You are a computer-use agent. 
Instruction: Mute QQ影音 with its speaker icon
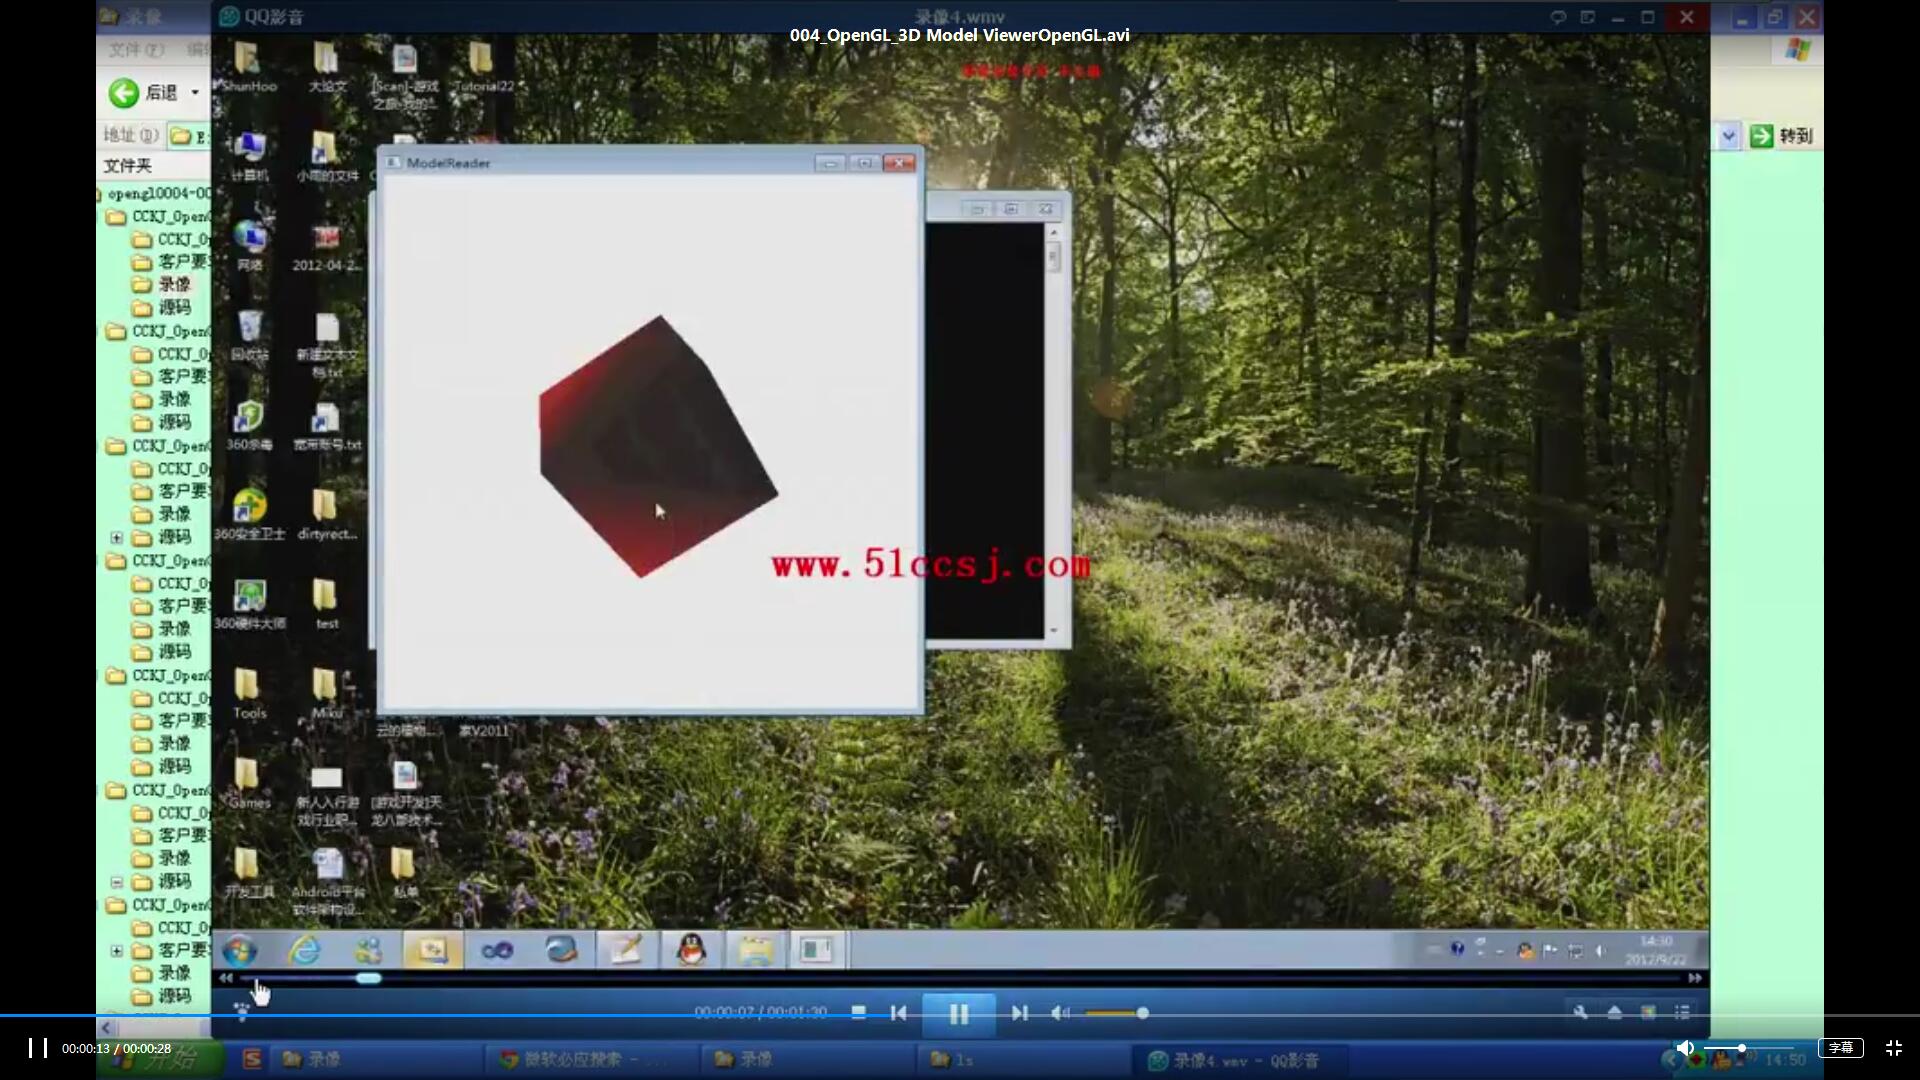tap(1061, 1013)
